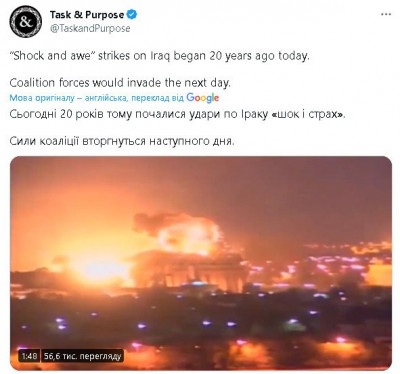Open the Task & Purpose ampersand avatar
This screenshot has width=400, height=374.
(26, 22)
